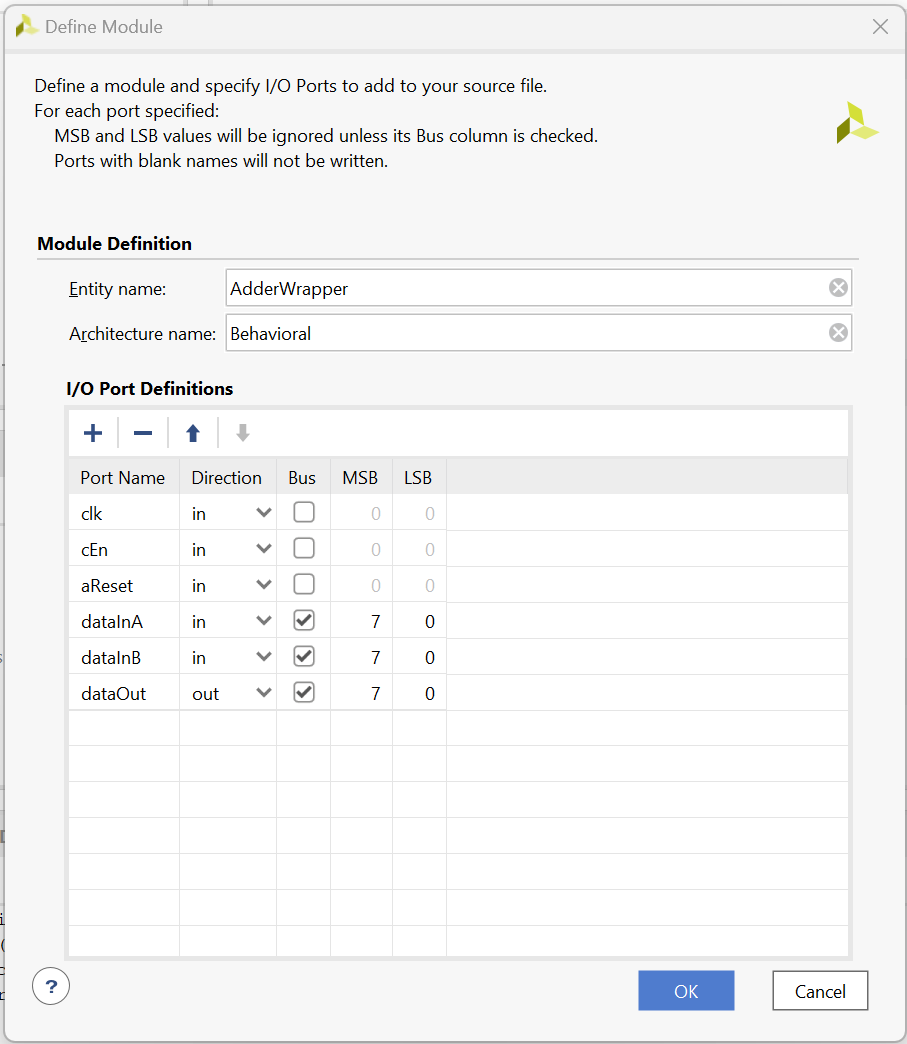Disable the Bus checkbox for dataInA
907x1044 pixels.
[301, 620]
